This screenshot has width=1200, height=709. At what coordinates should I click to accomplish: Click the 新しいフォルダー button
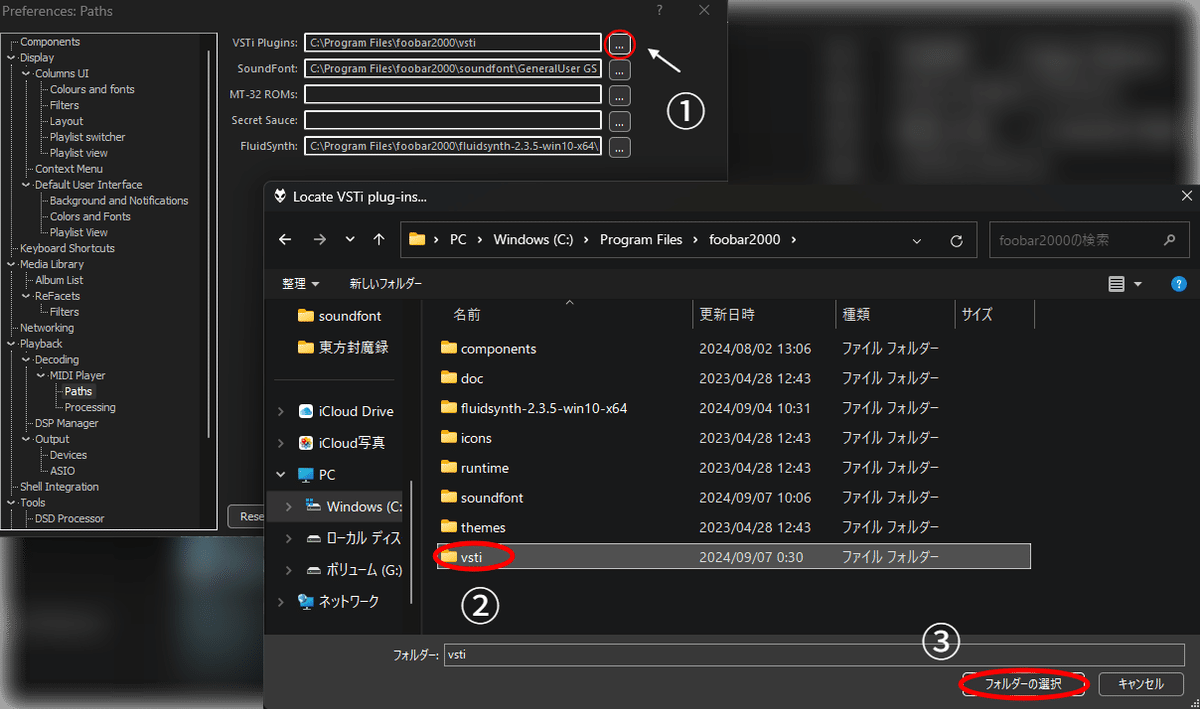coord(386,284)
